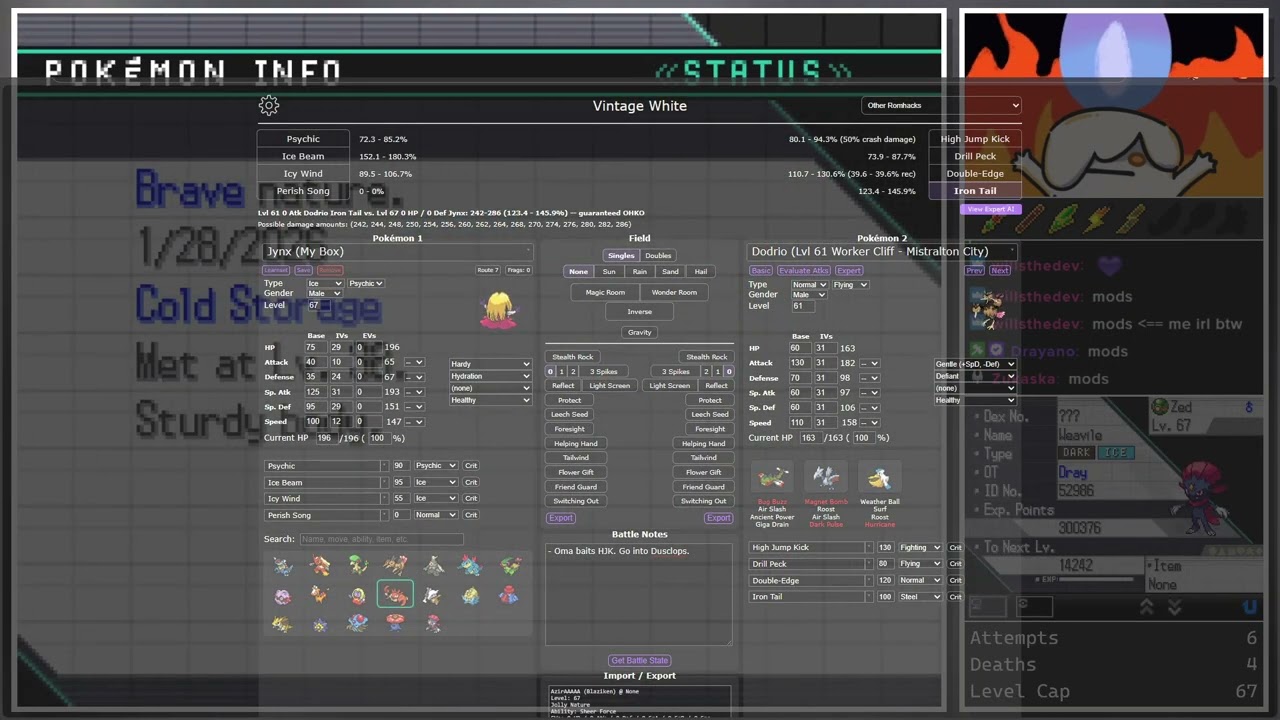This screenshot has width=1280, height=720.
Task: Change Iron Tail's Steel type dropdown
Action: pyautogui.click(x=920, y=597)
